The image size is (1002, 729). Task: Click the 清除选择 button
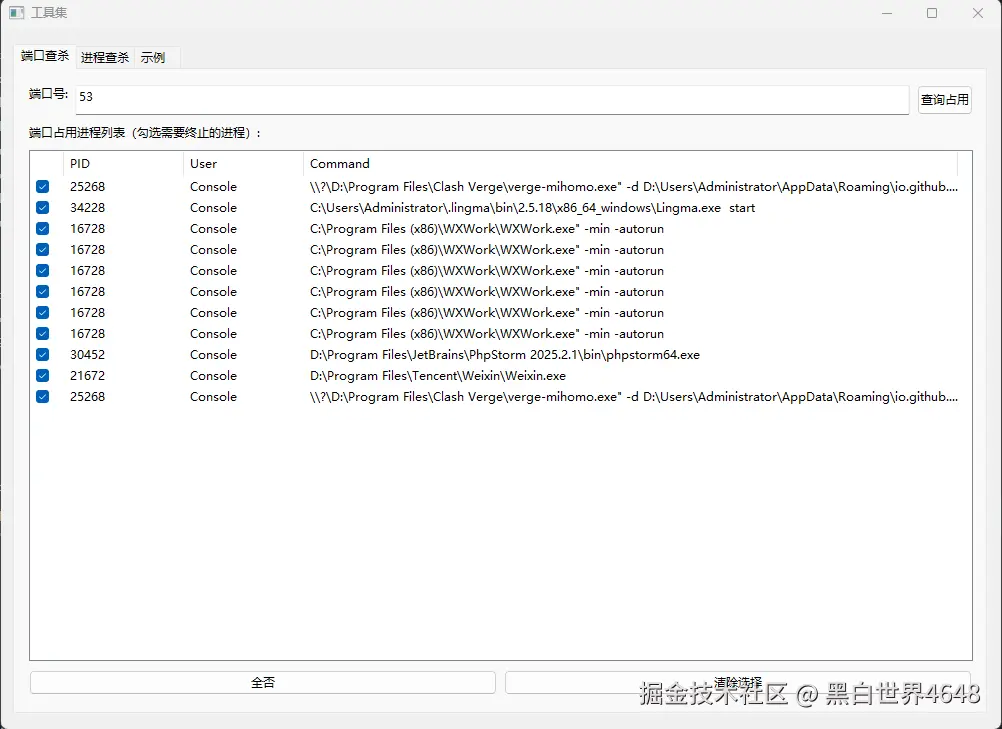(x=738, y=682)
